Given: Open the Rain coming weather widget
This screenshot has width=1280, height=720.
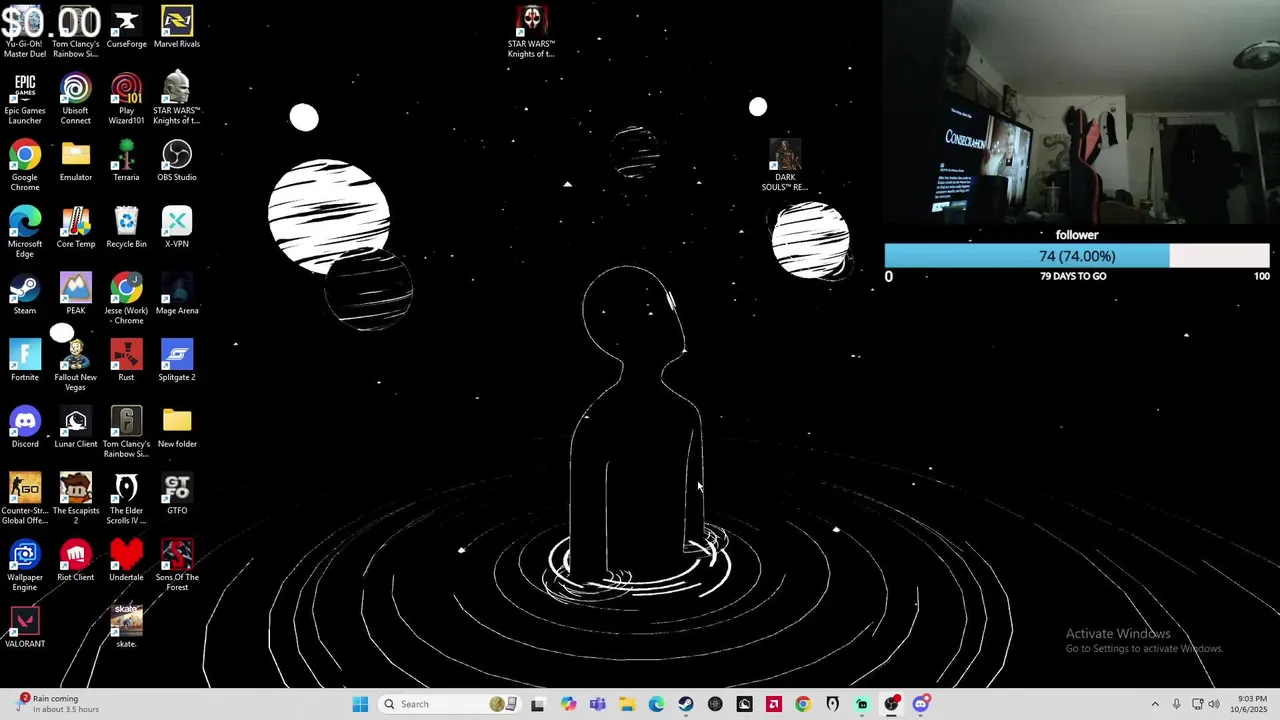Looking at the screenshot, I should click(58, 704).
